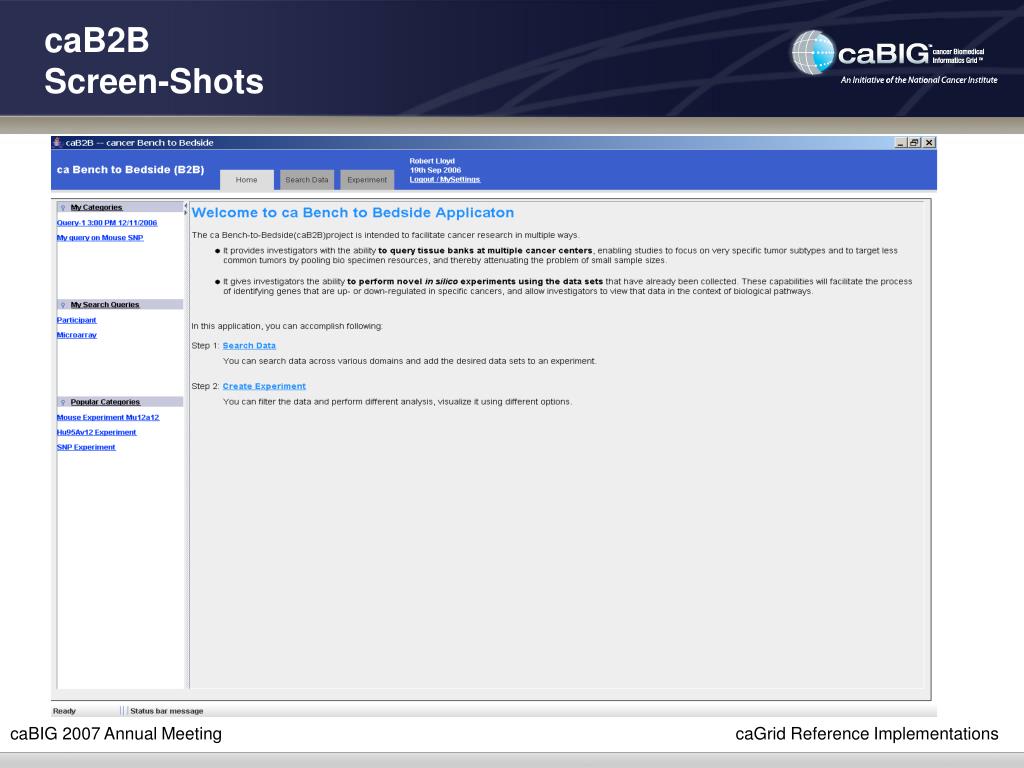Click the Welcome to ca Bench to Bedside heading
The image size is (1024, 768).
353,213
